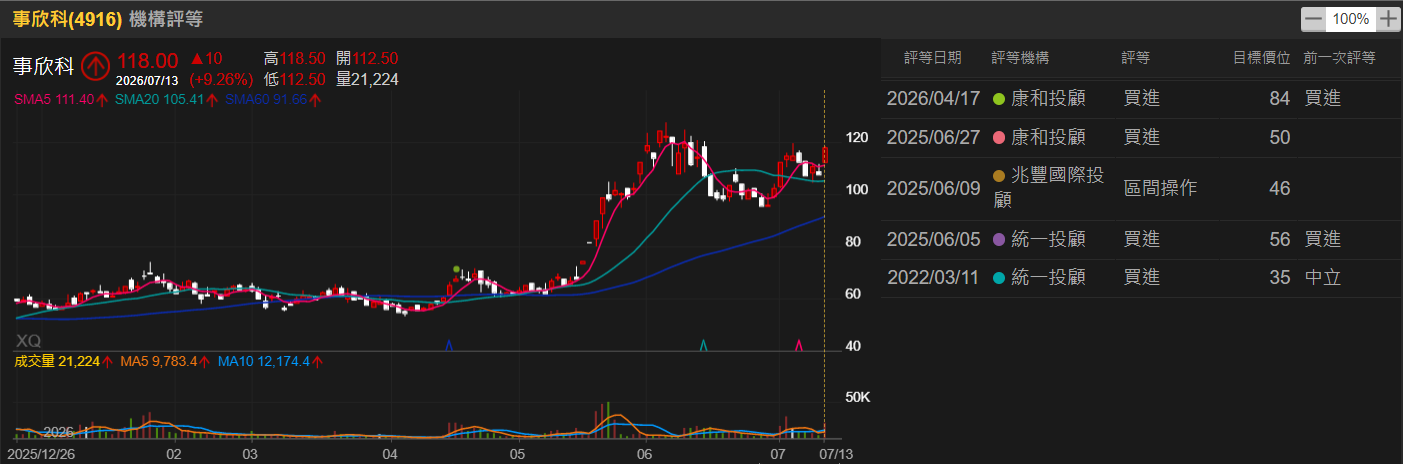This screenshot has width=1403, height=464.
Task: Select the 2026/04/17 康和投顧 rating row
Action: (x=1141, y=98)
